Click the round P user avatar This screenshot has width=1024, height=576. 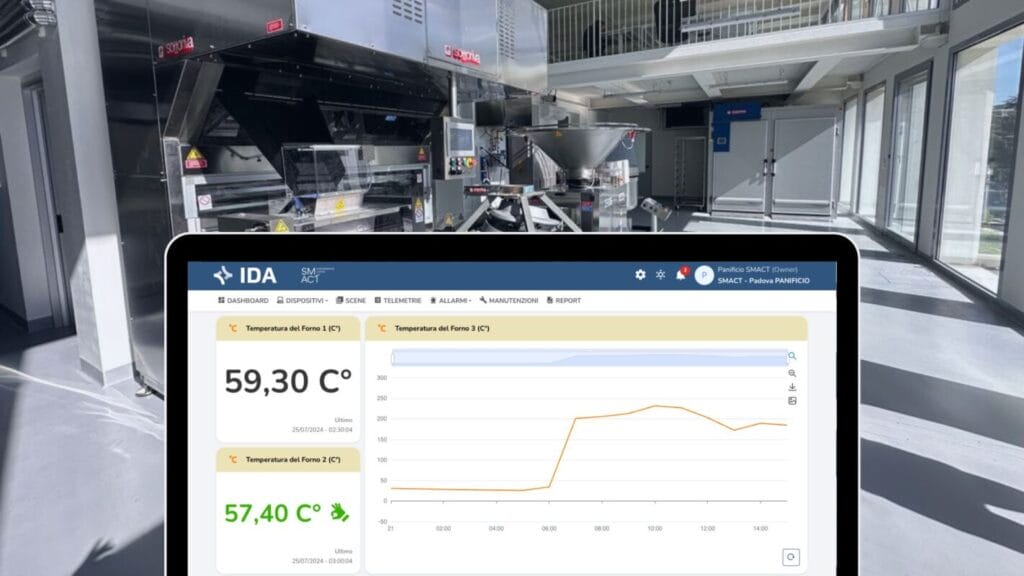click(703, 276)
